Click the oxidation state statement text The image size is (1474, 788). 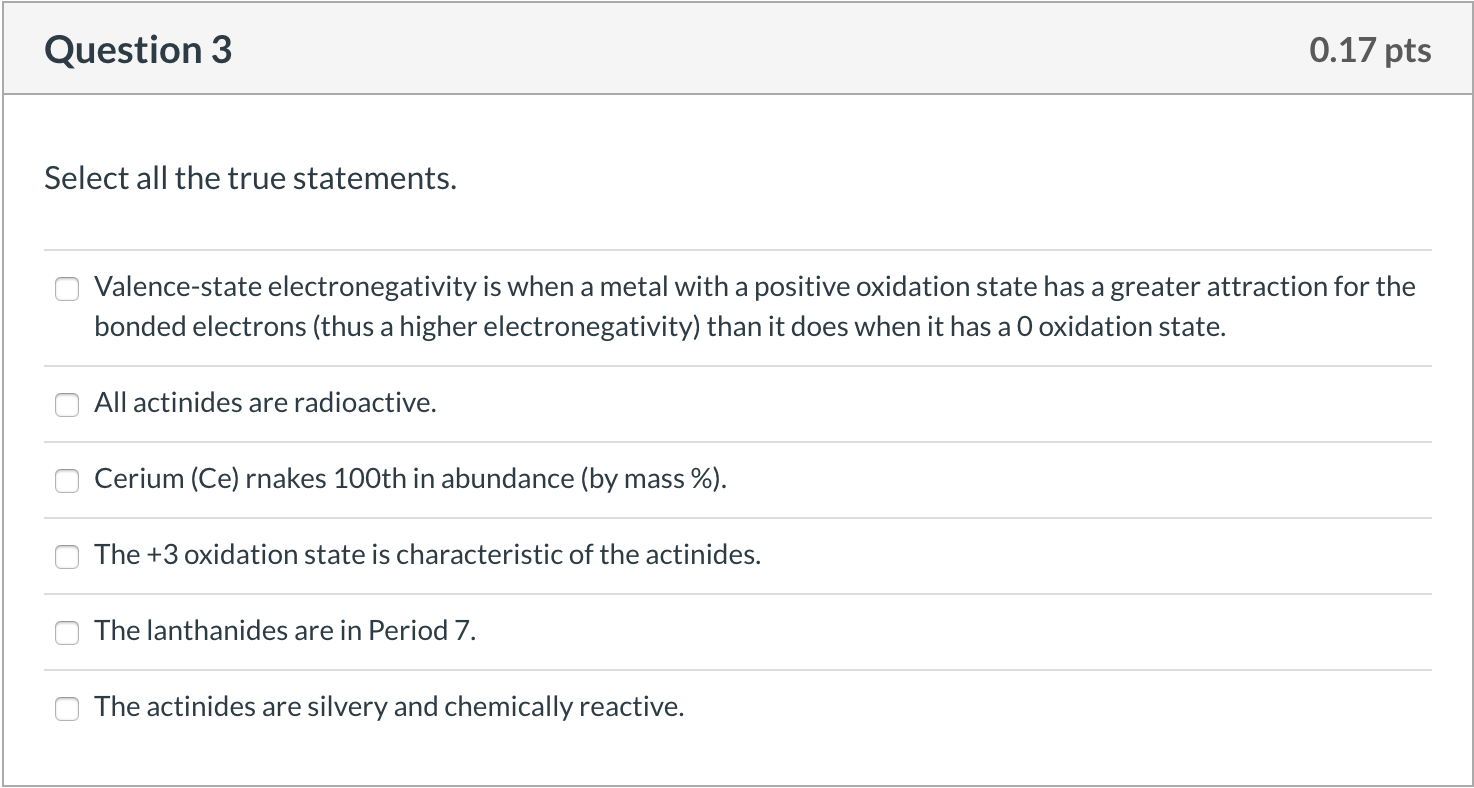pos(427,554)
